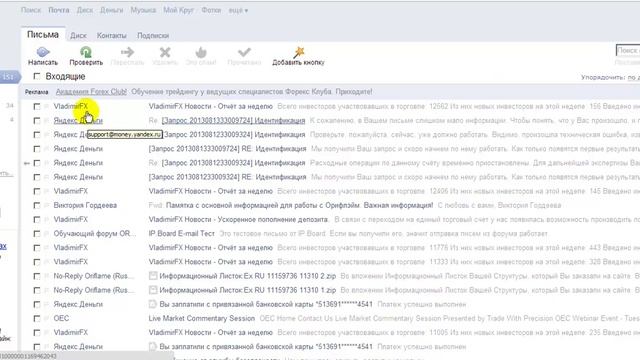Click the Проверить check mail icon

tap(86, 52)
